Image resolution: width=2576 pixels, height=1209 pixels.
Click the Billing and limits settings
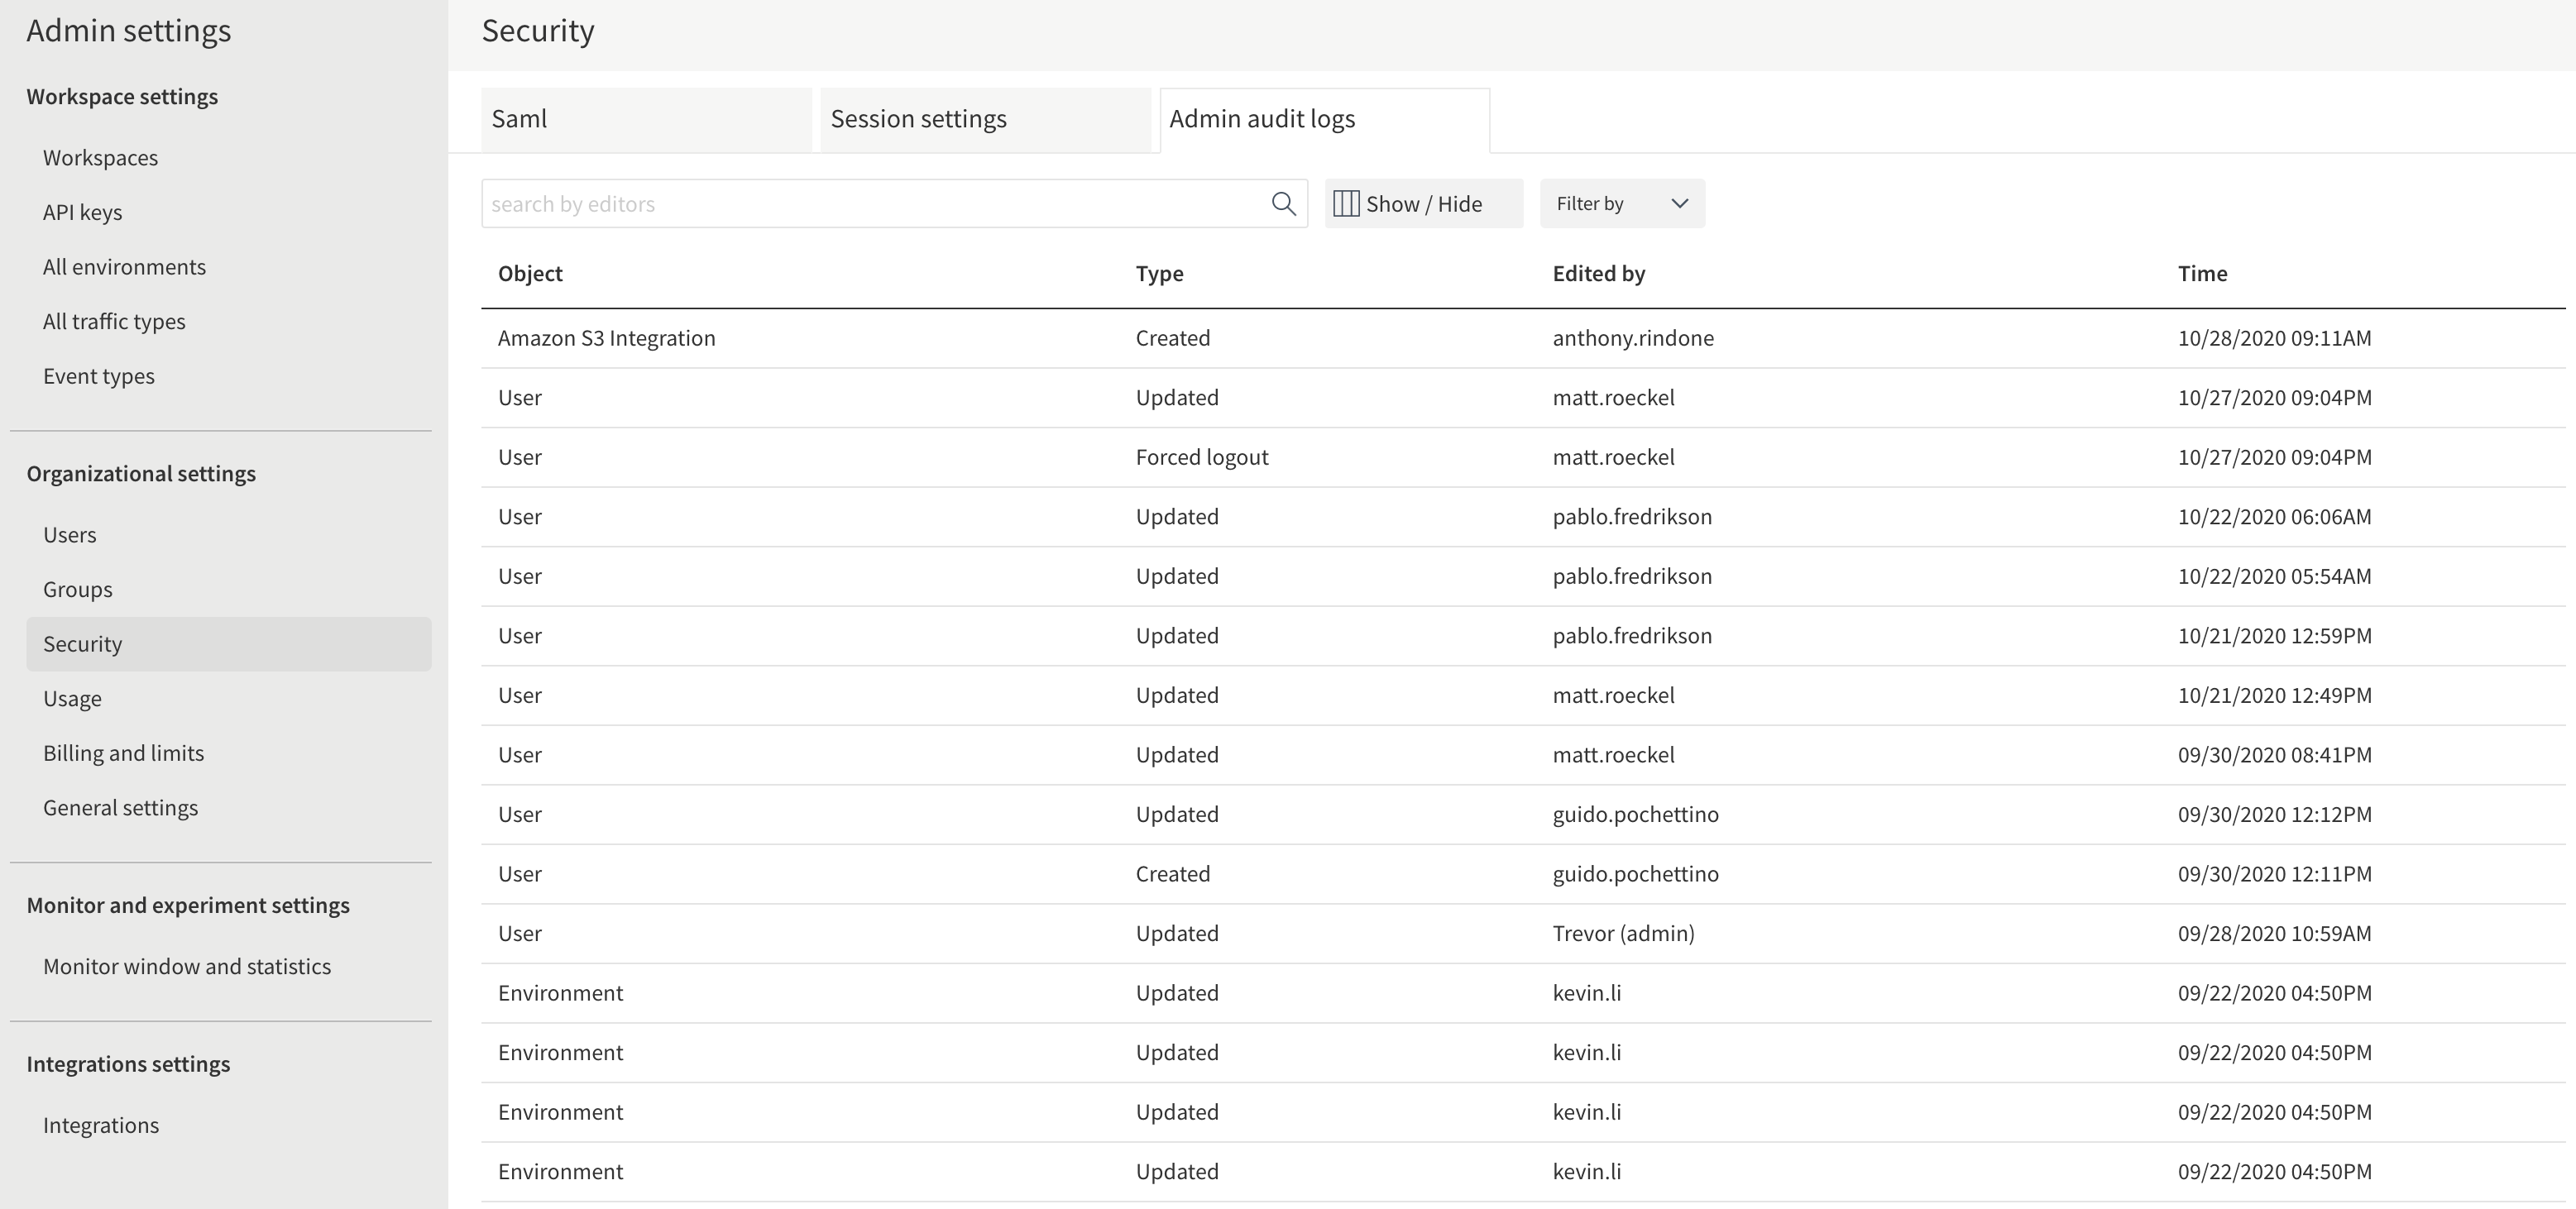[x=125, y=753]
